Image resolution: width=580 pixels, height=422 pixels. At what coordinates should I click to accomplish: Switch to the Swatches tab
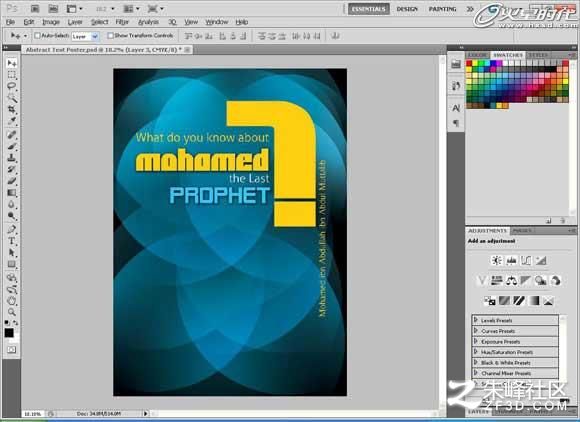[x=508, y=55]
